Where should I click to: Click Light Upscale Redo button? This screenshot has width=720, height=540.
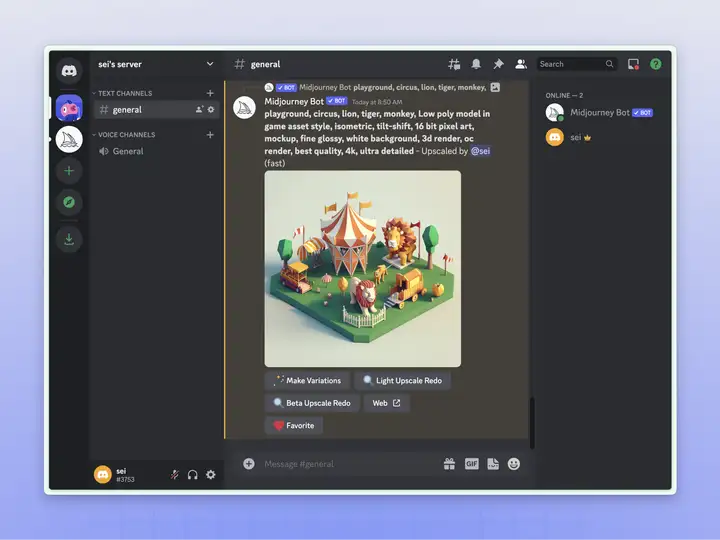402,381
